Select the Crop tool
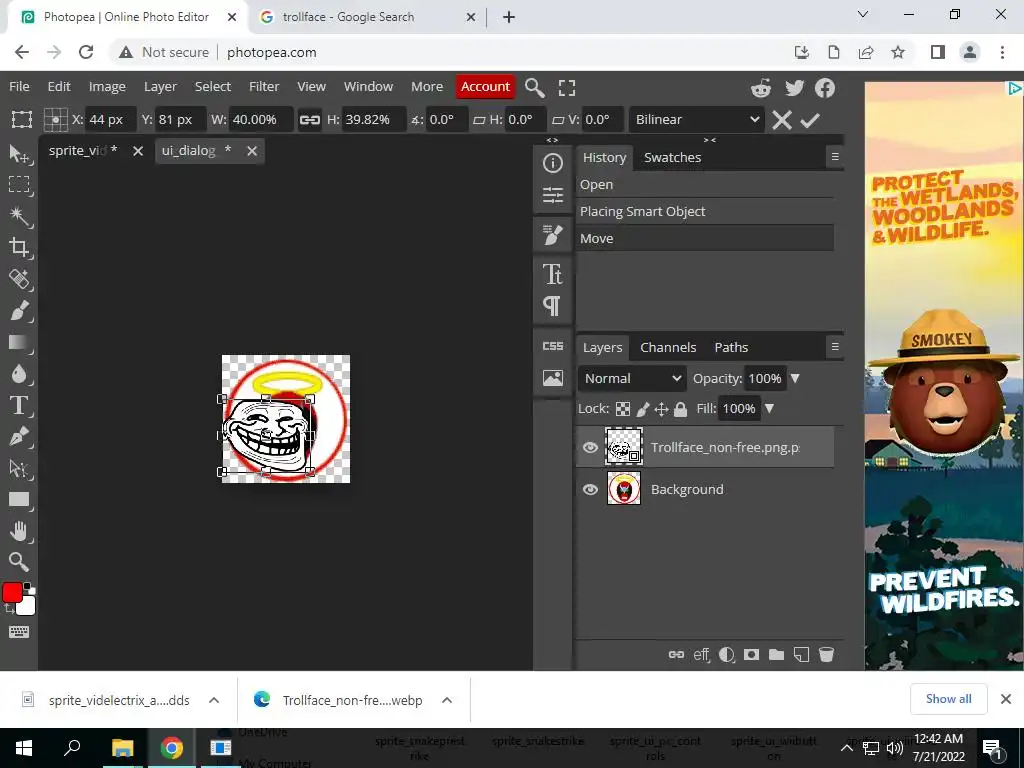Viewport: 1024px width, 768px height. coord(19,248)
